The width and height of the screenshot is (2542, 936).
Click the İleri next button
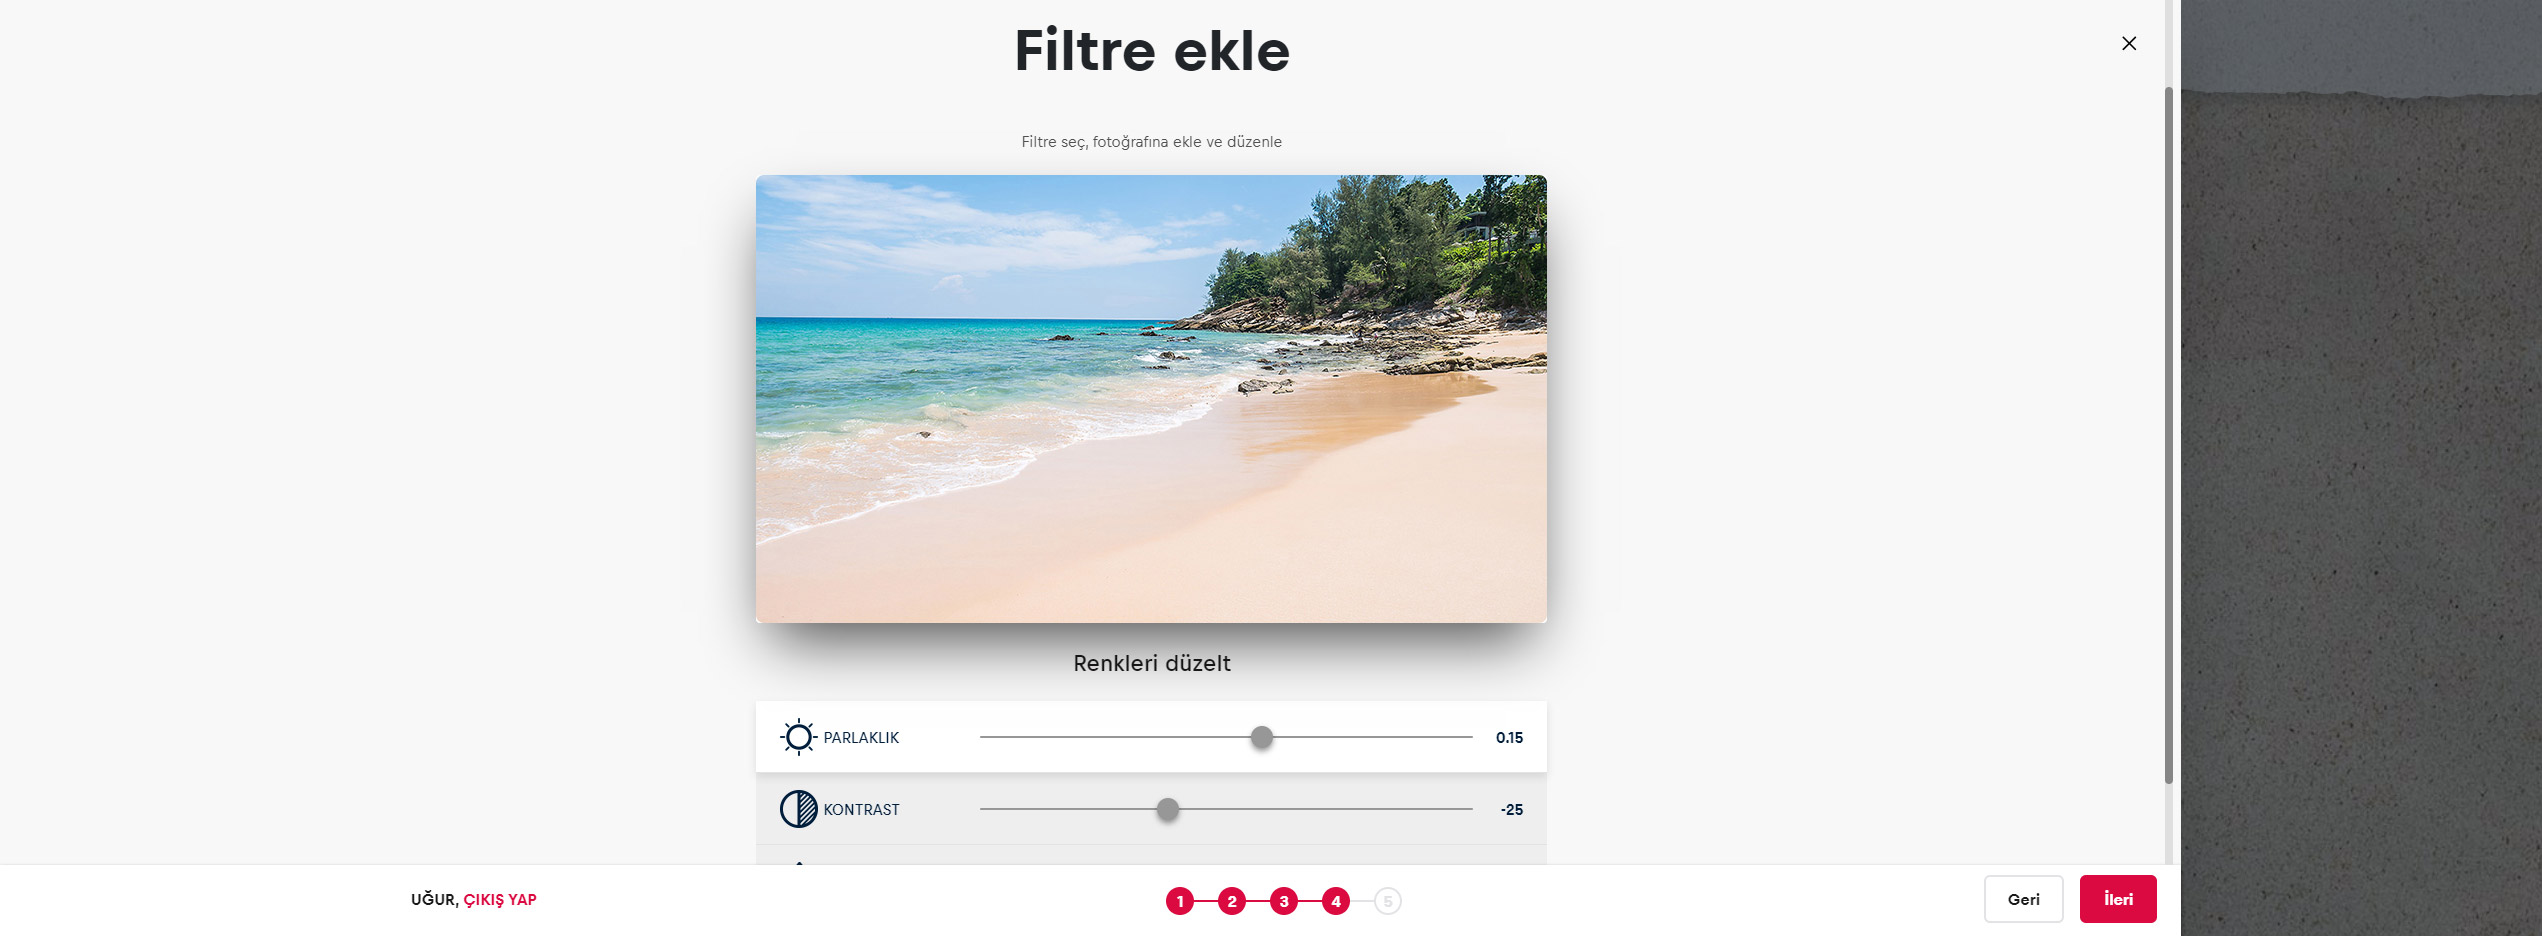pyautogui.click(x=2118, y=899)
